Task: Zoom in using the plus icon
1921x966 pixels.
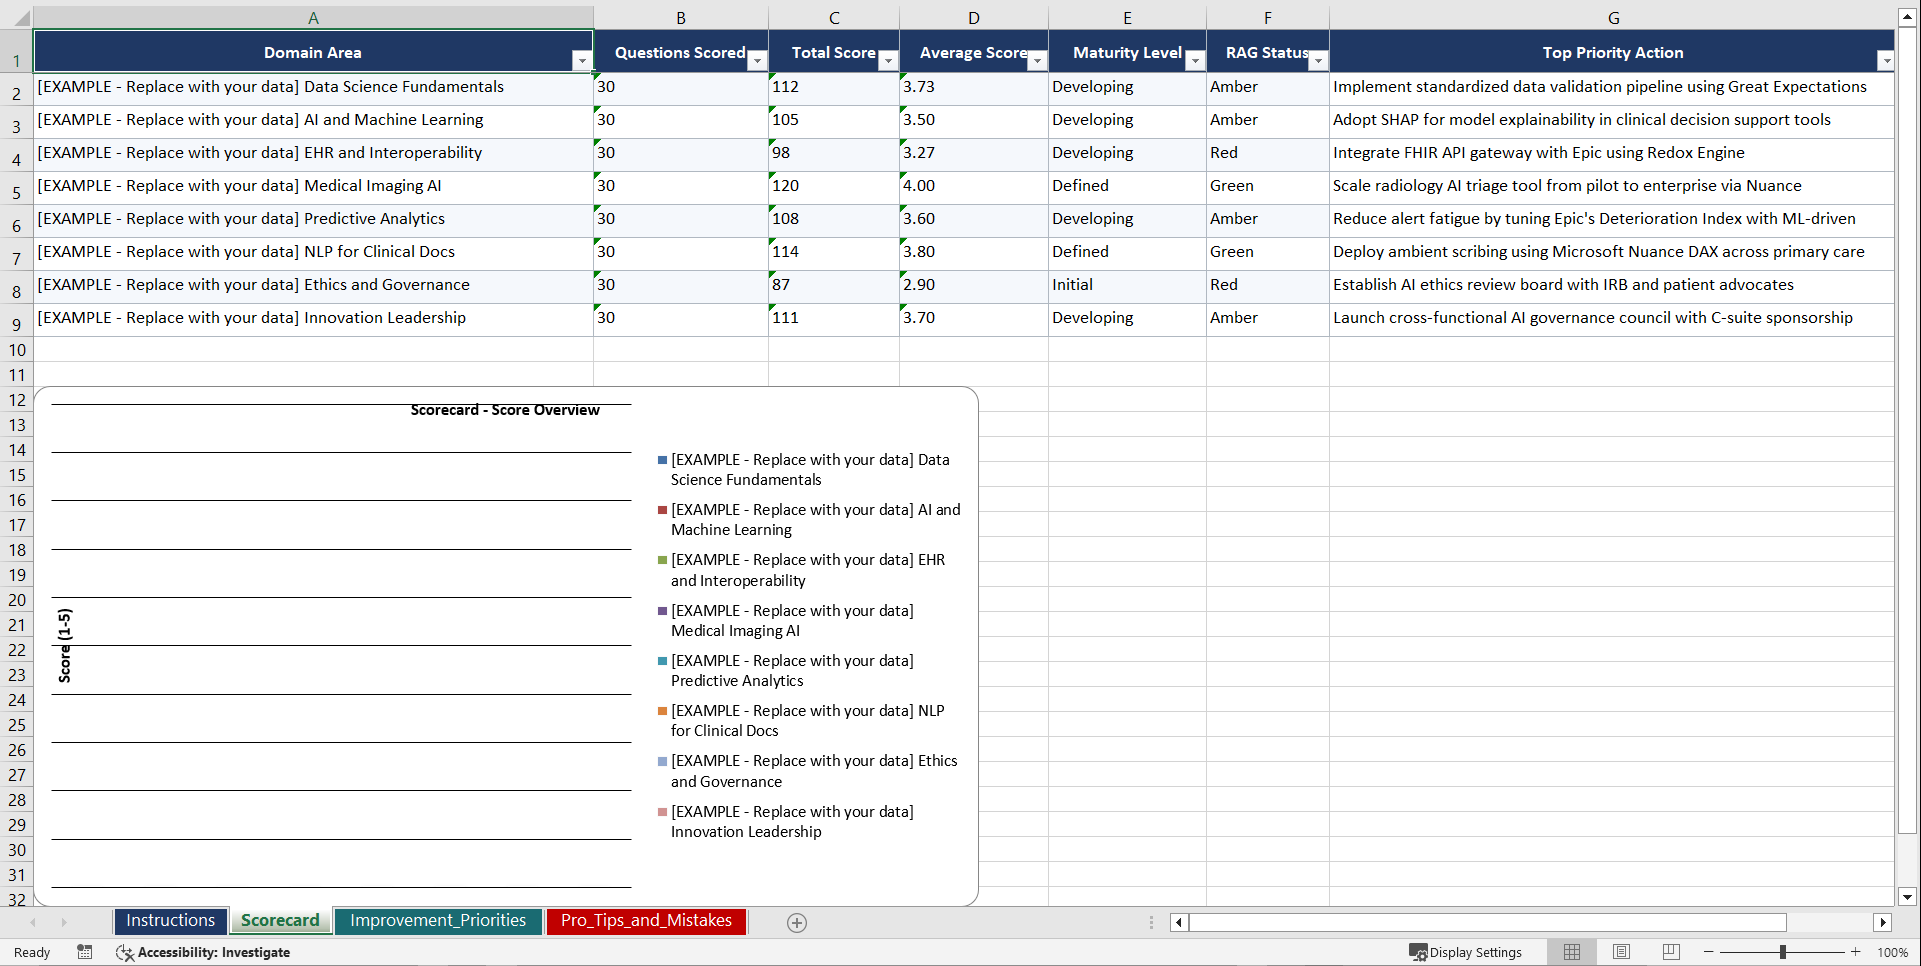Action: coord(1855,952)
